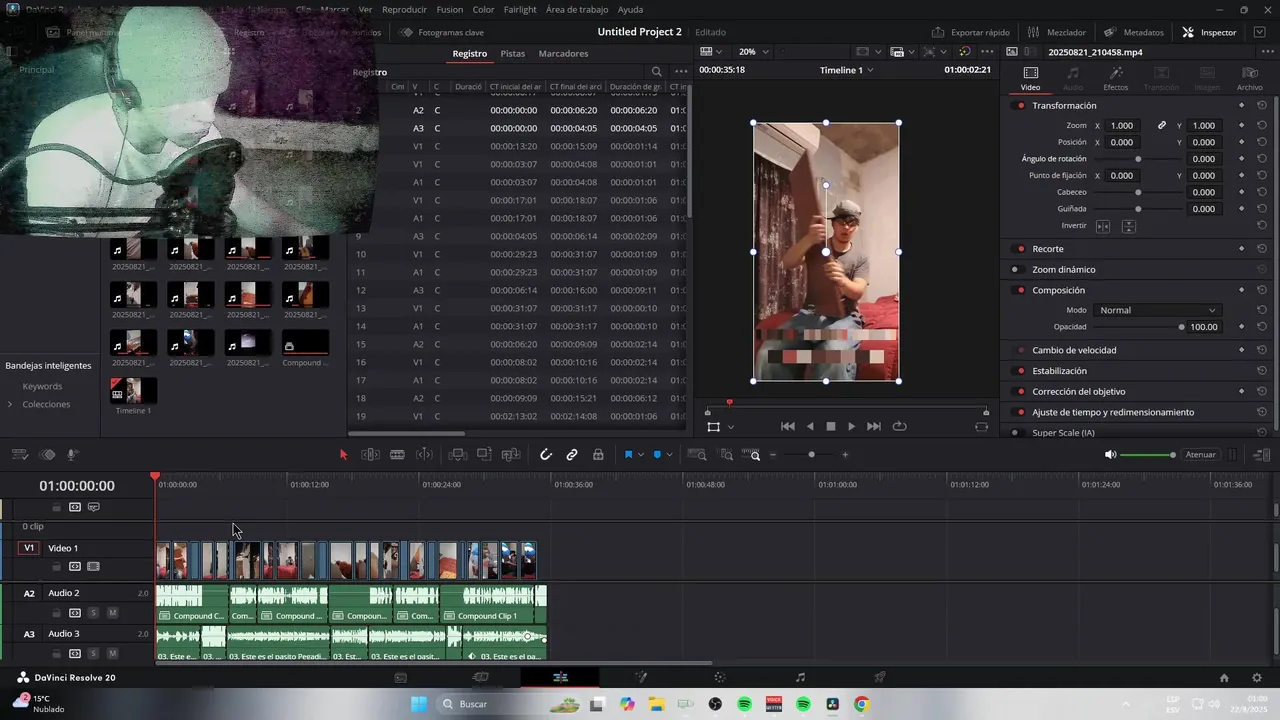The width and height of the screenshot is (1280, 720).
Task: Stop playback in the viewer
Action: coord(830,426)
